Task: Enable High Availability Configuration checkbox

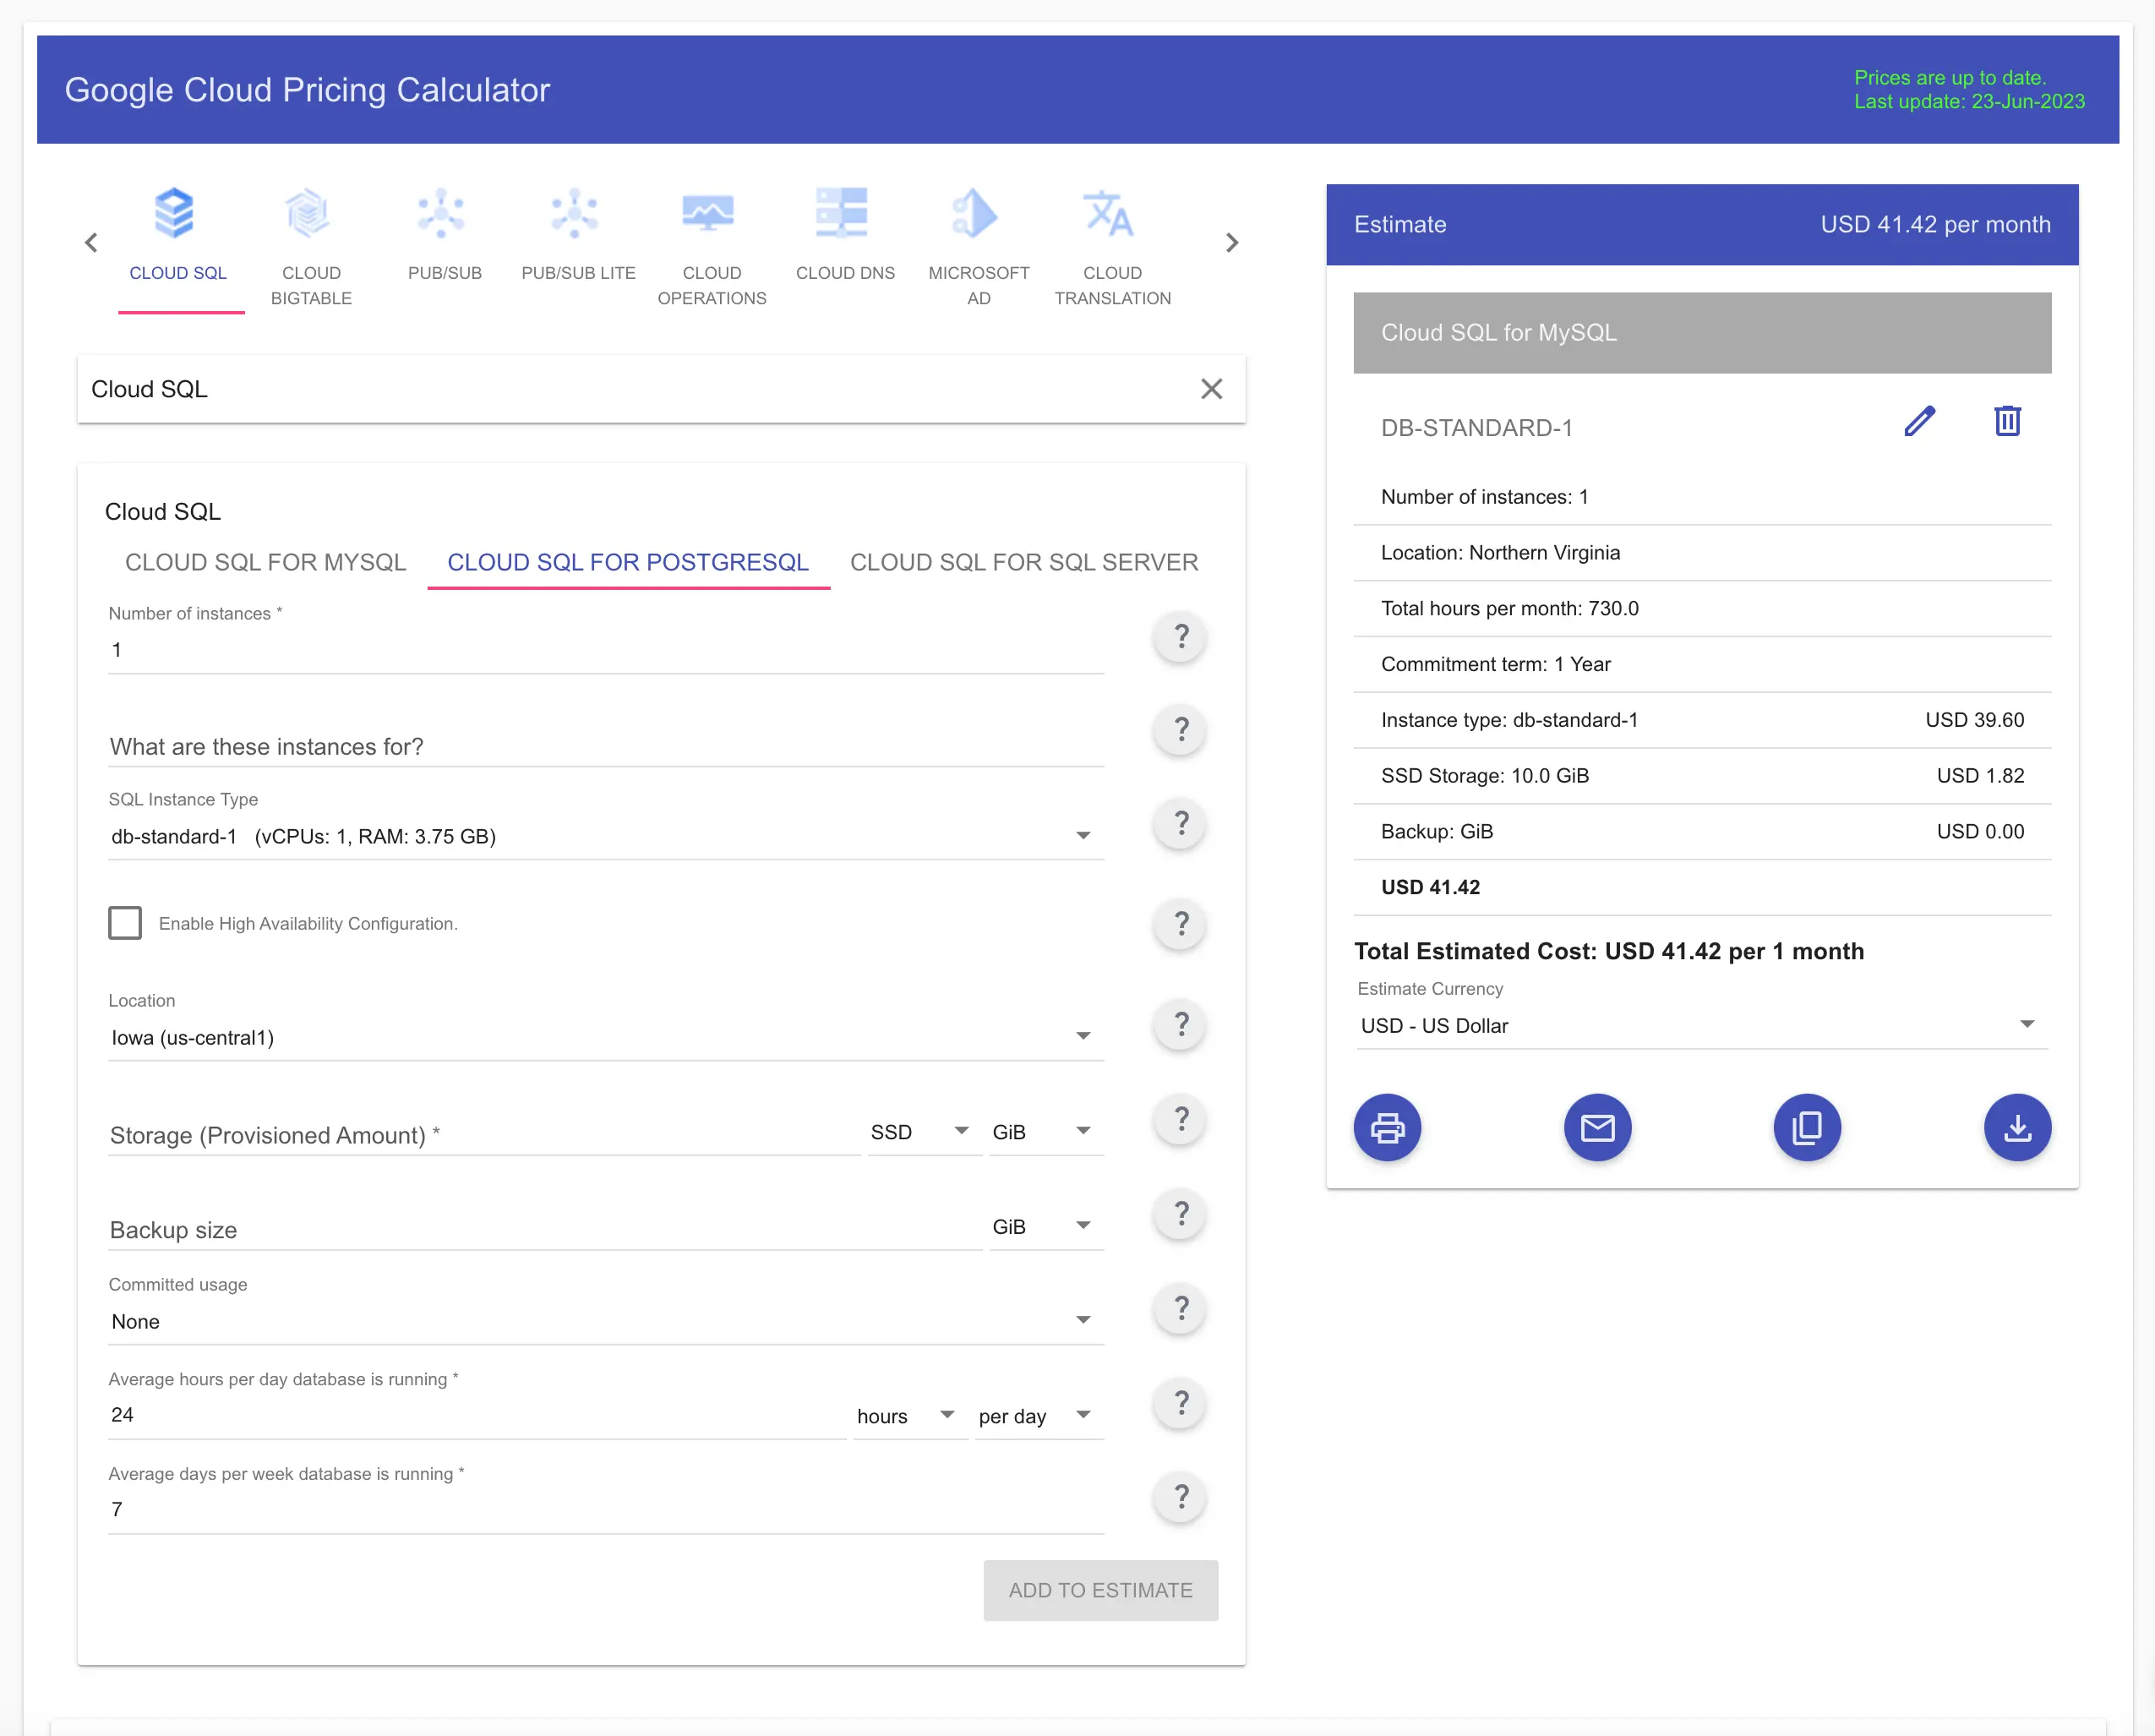Action: [125, 922]
